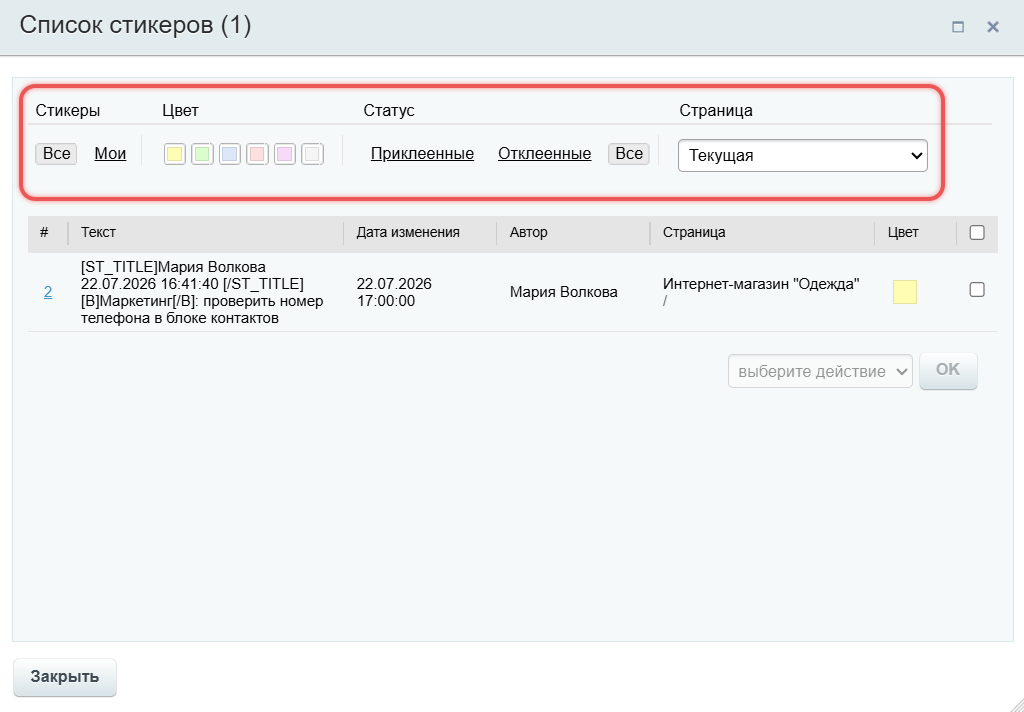Open the выберите действие dropdown
The image size is (1024, 712).
(x=820, y=371)
